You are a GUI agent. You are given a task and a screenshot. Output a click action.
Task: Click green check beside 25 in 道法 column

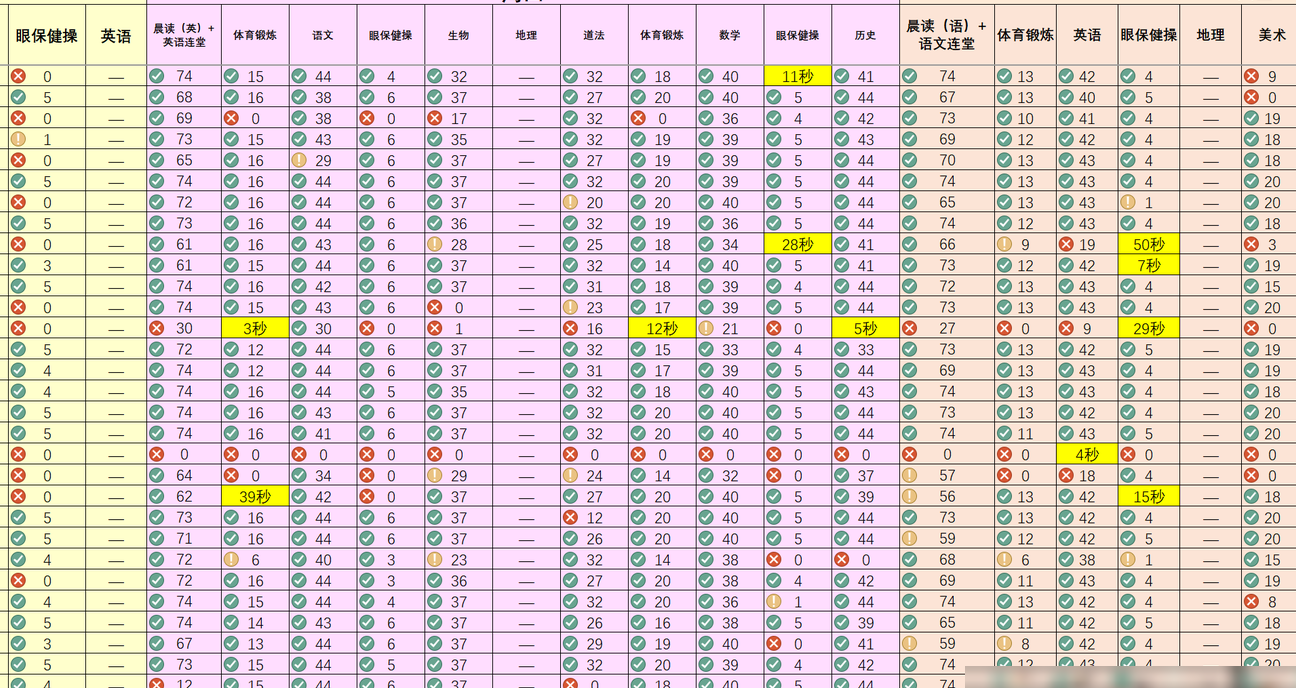tap(570, 244)
